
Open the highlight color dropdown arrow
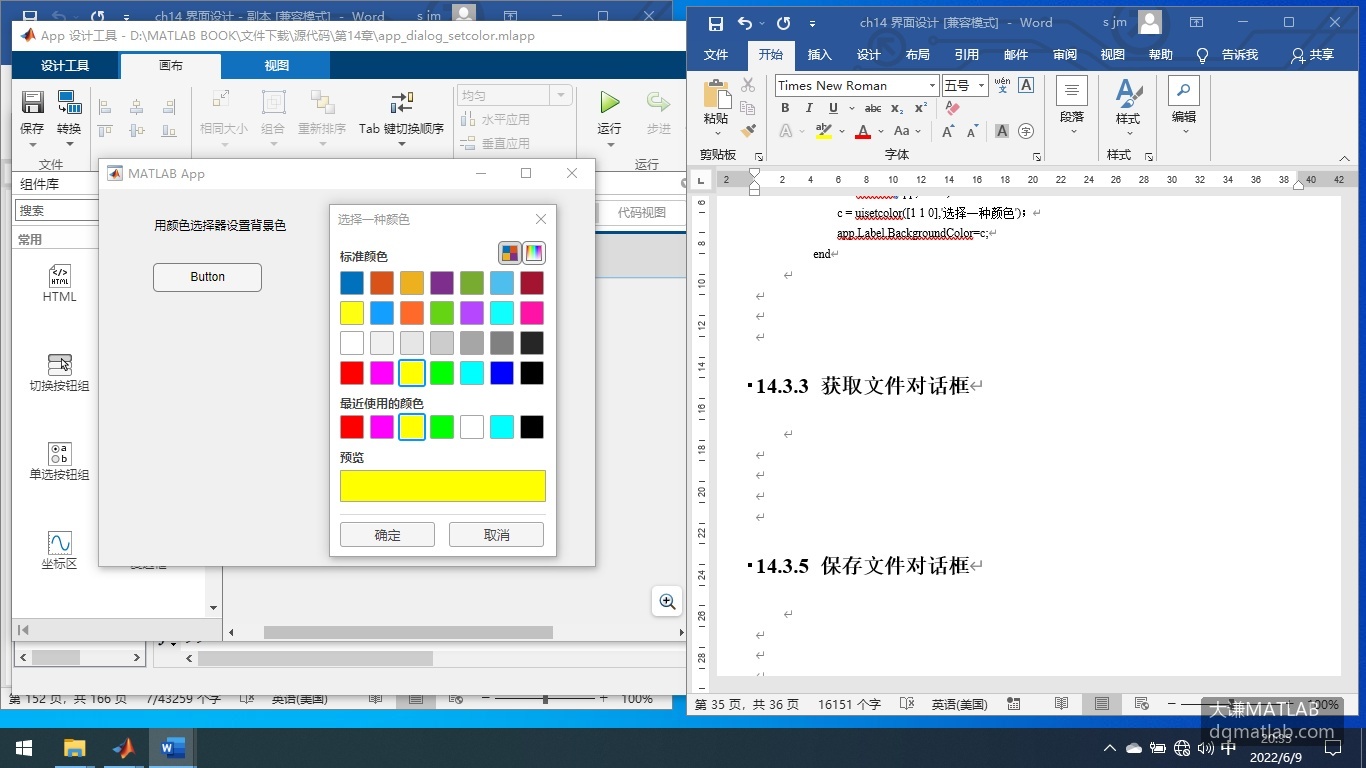(841, 131)
